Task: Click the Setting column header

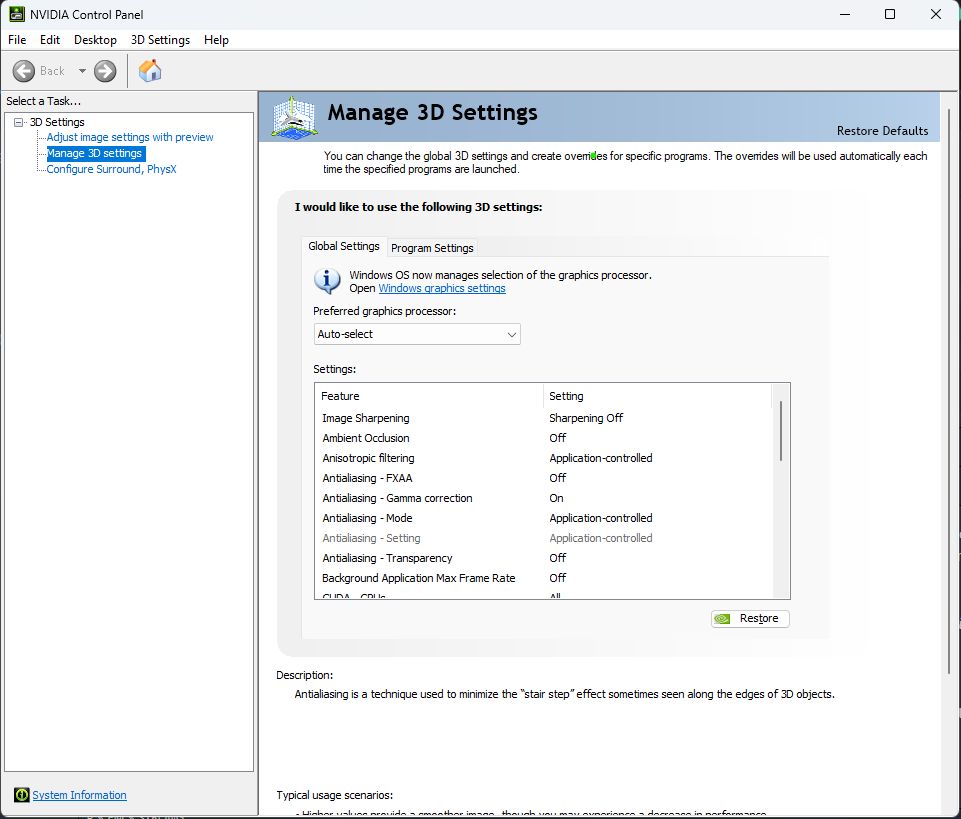Action: (657, 396)
